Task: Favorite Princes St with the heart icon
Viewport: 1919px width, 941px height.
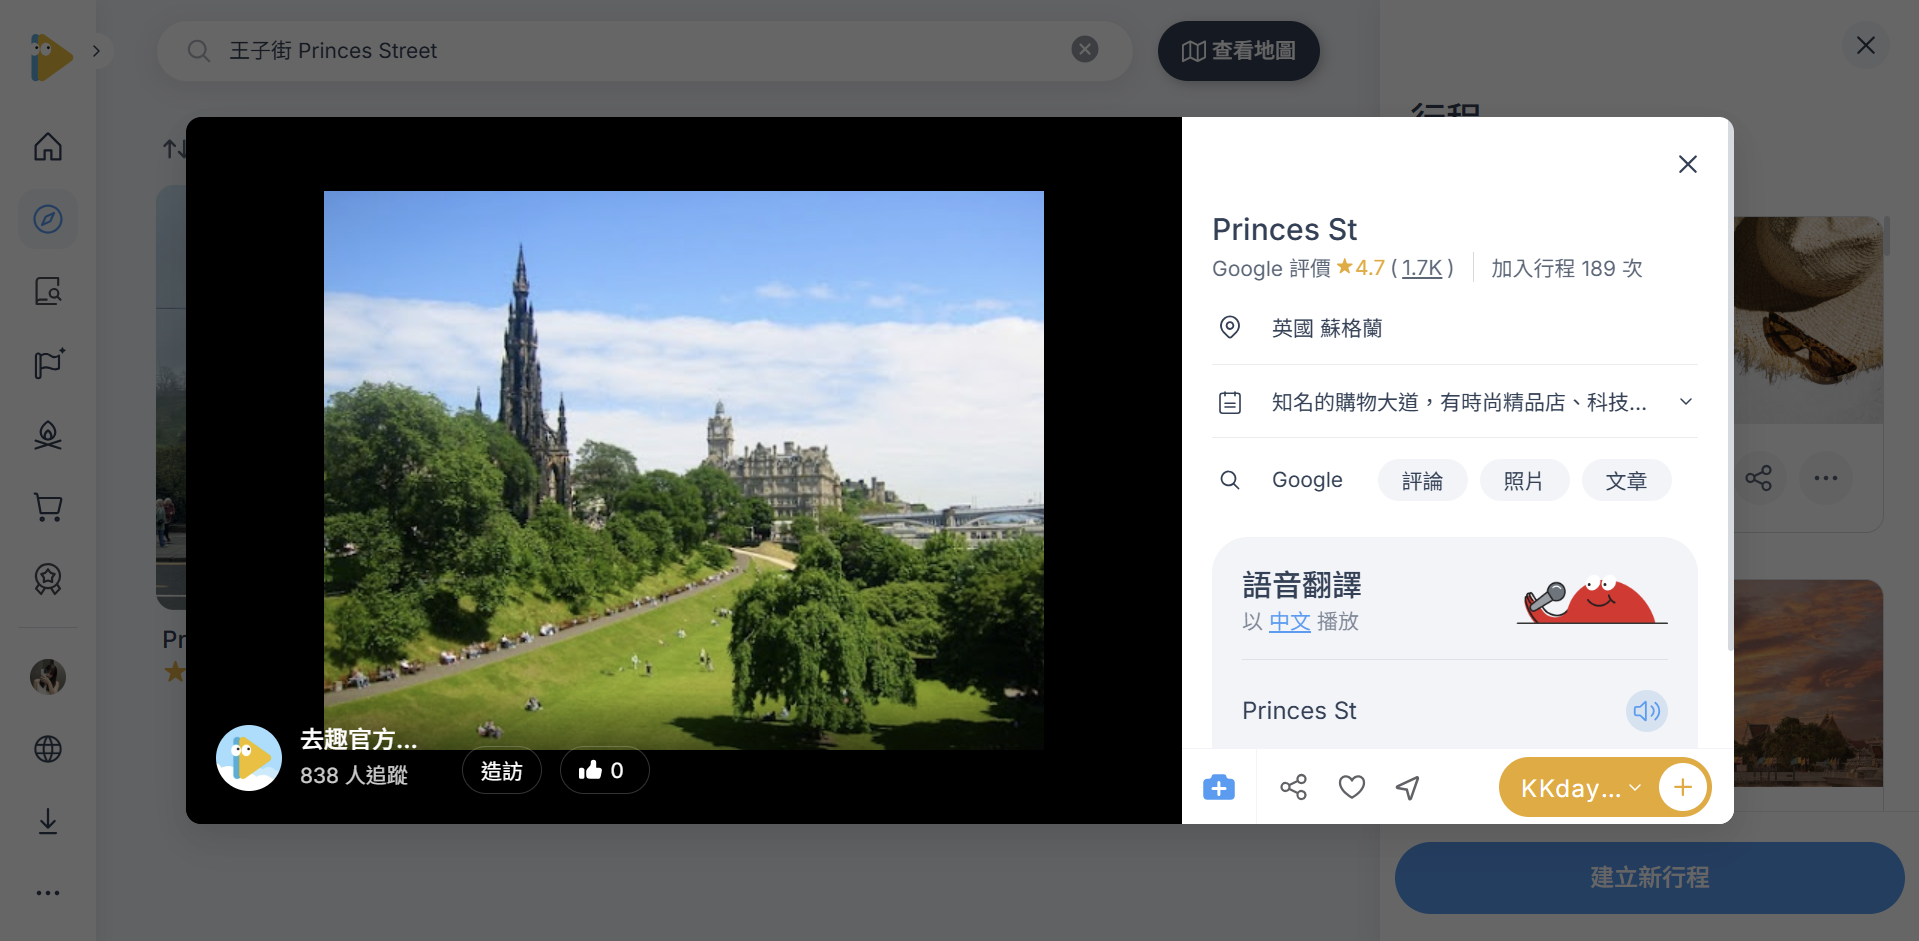Action: click(1351, 787)
